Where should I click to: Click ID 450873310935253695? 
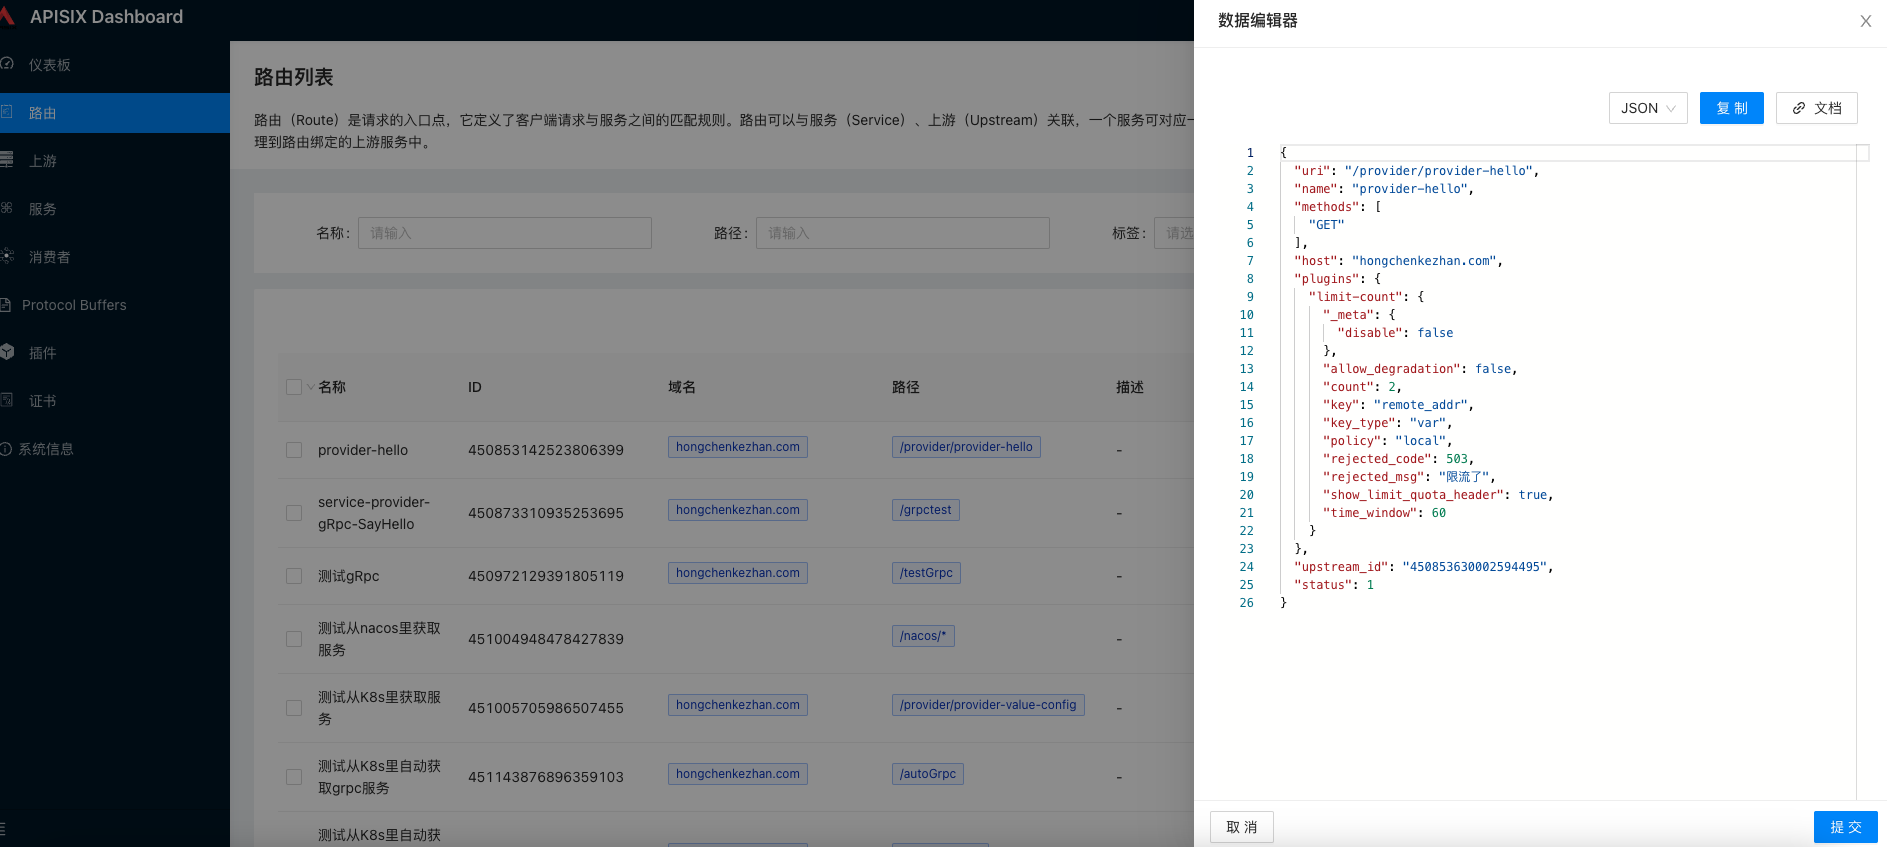pyautogui.click(x=546, y=513)
